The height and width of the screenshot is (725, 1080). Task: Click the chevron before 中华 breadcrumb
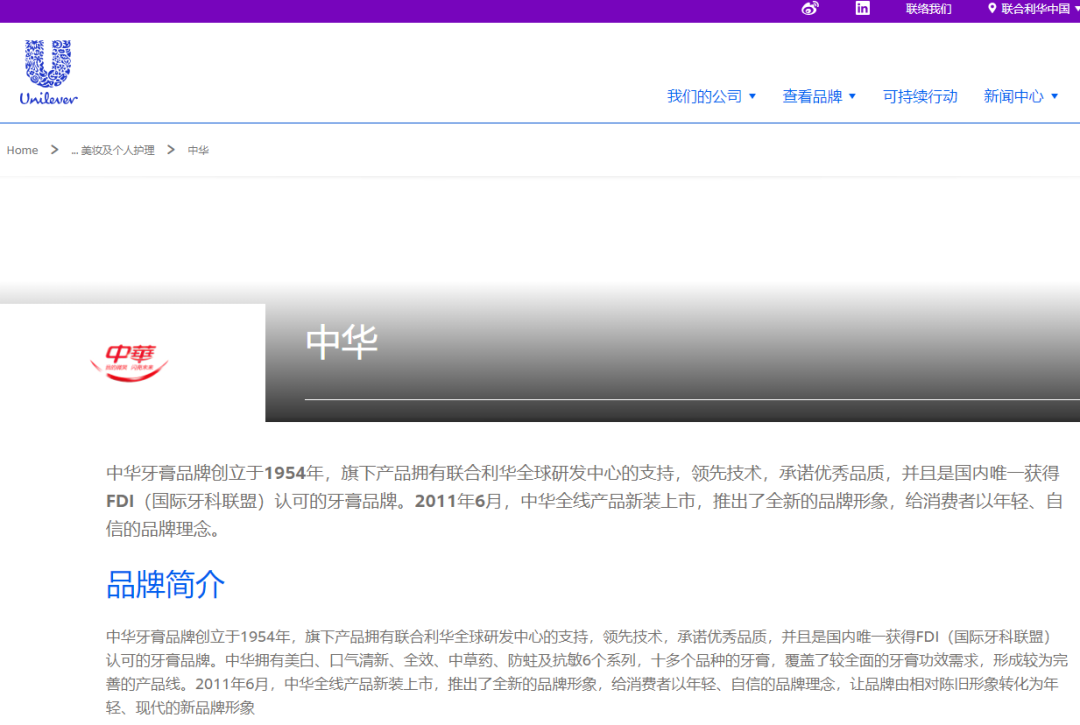pos(172,149)
